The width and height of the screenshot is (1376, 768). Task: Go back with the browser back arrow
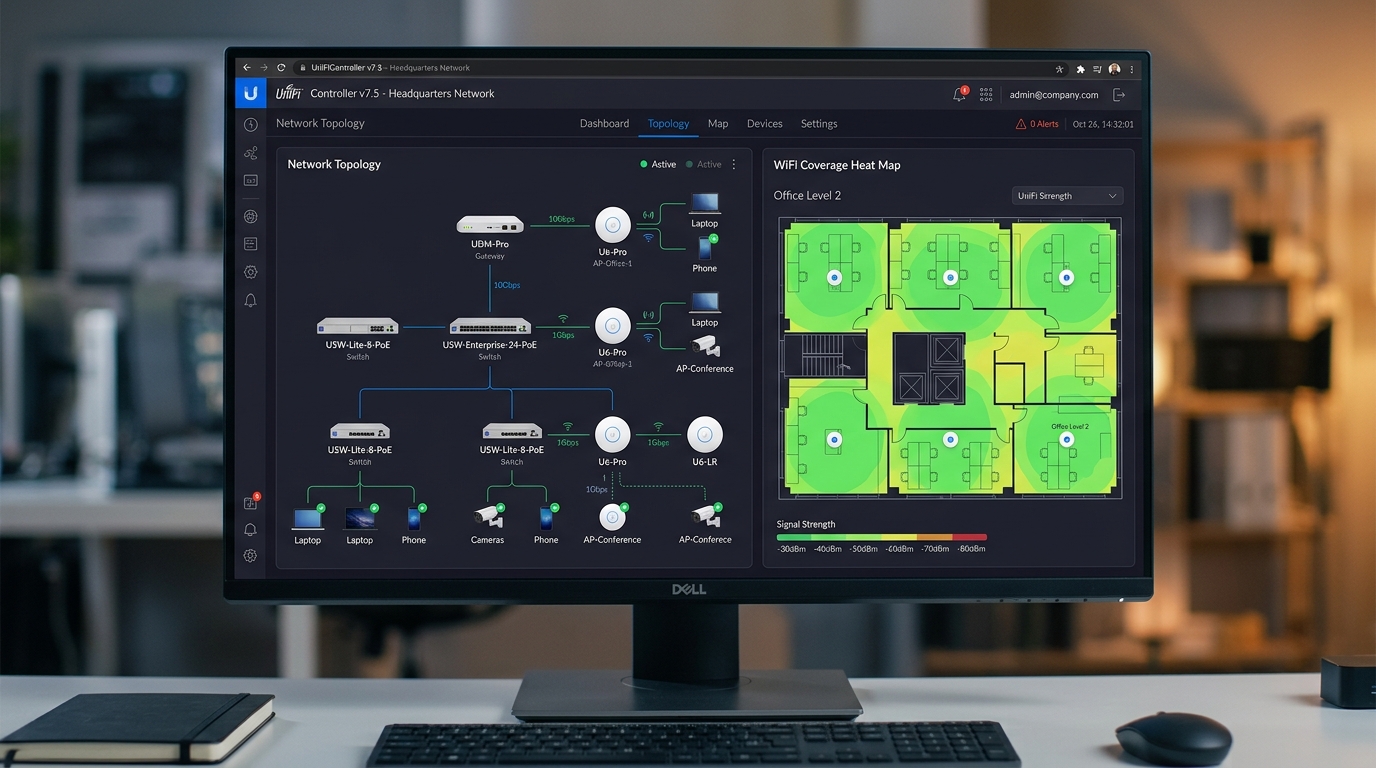(x=247, y=68)
